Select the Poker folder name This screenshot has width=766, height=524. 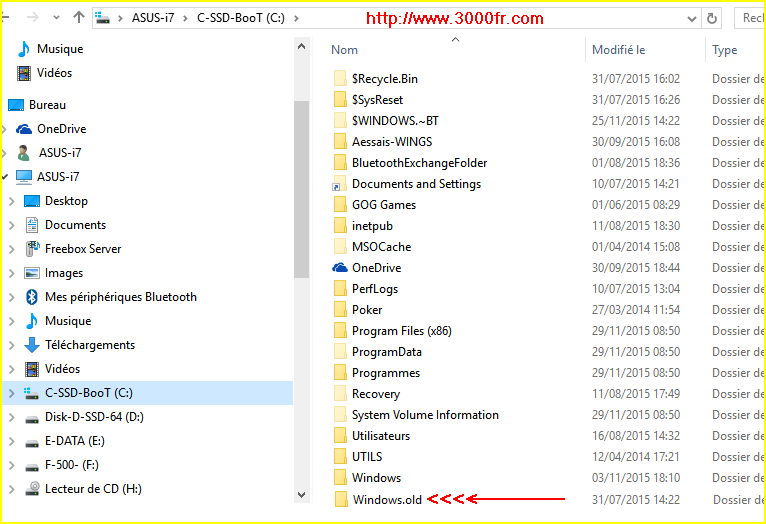point(367,310)
